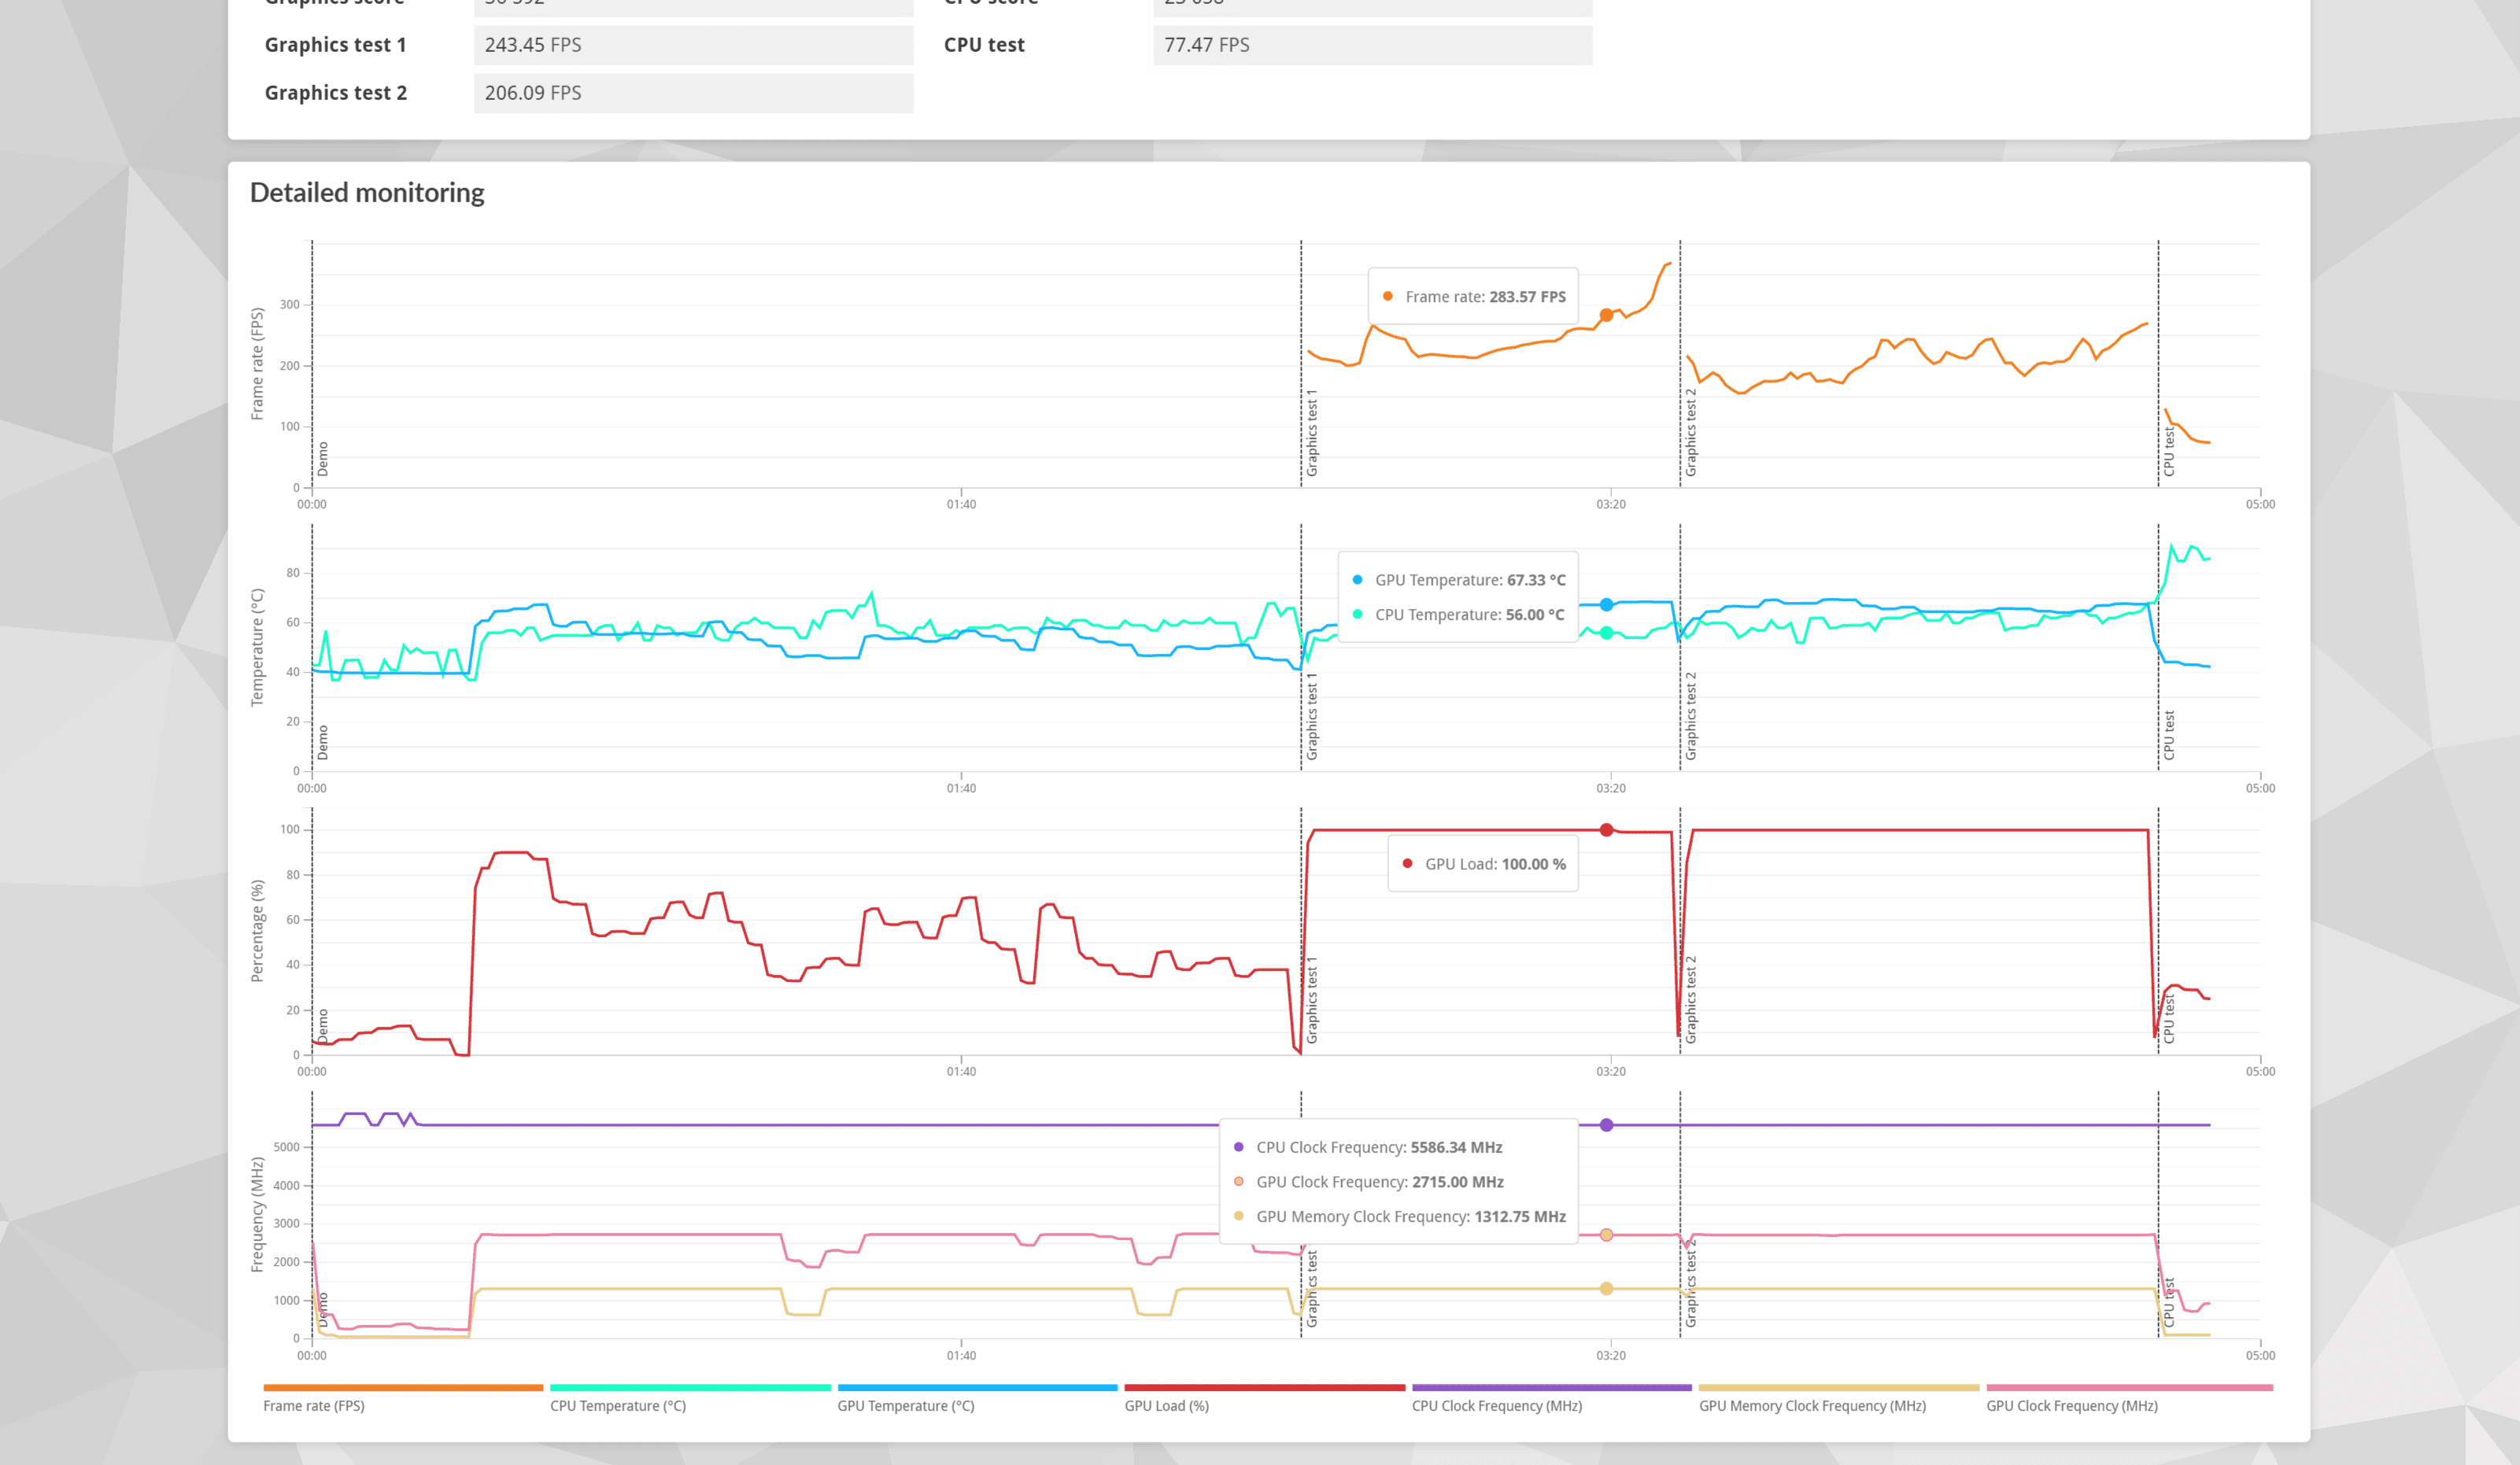Click Graphics test 2 marker in temperature chart
This screenshot has height=1465, width=2520.
coord(1691,716)
